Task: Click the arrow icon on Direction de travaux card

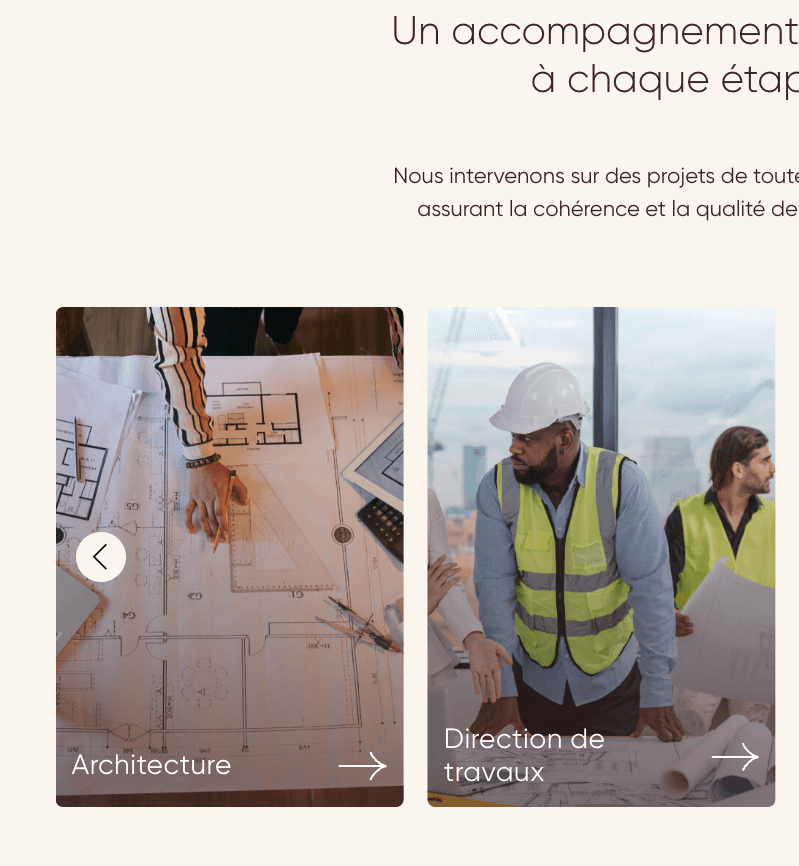Action: [x=735, y=757]
